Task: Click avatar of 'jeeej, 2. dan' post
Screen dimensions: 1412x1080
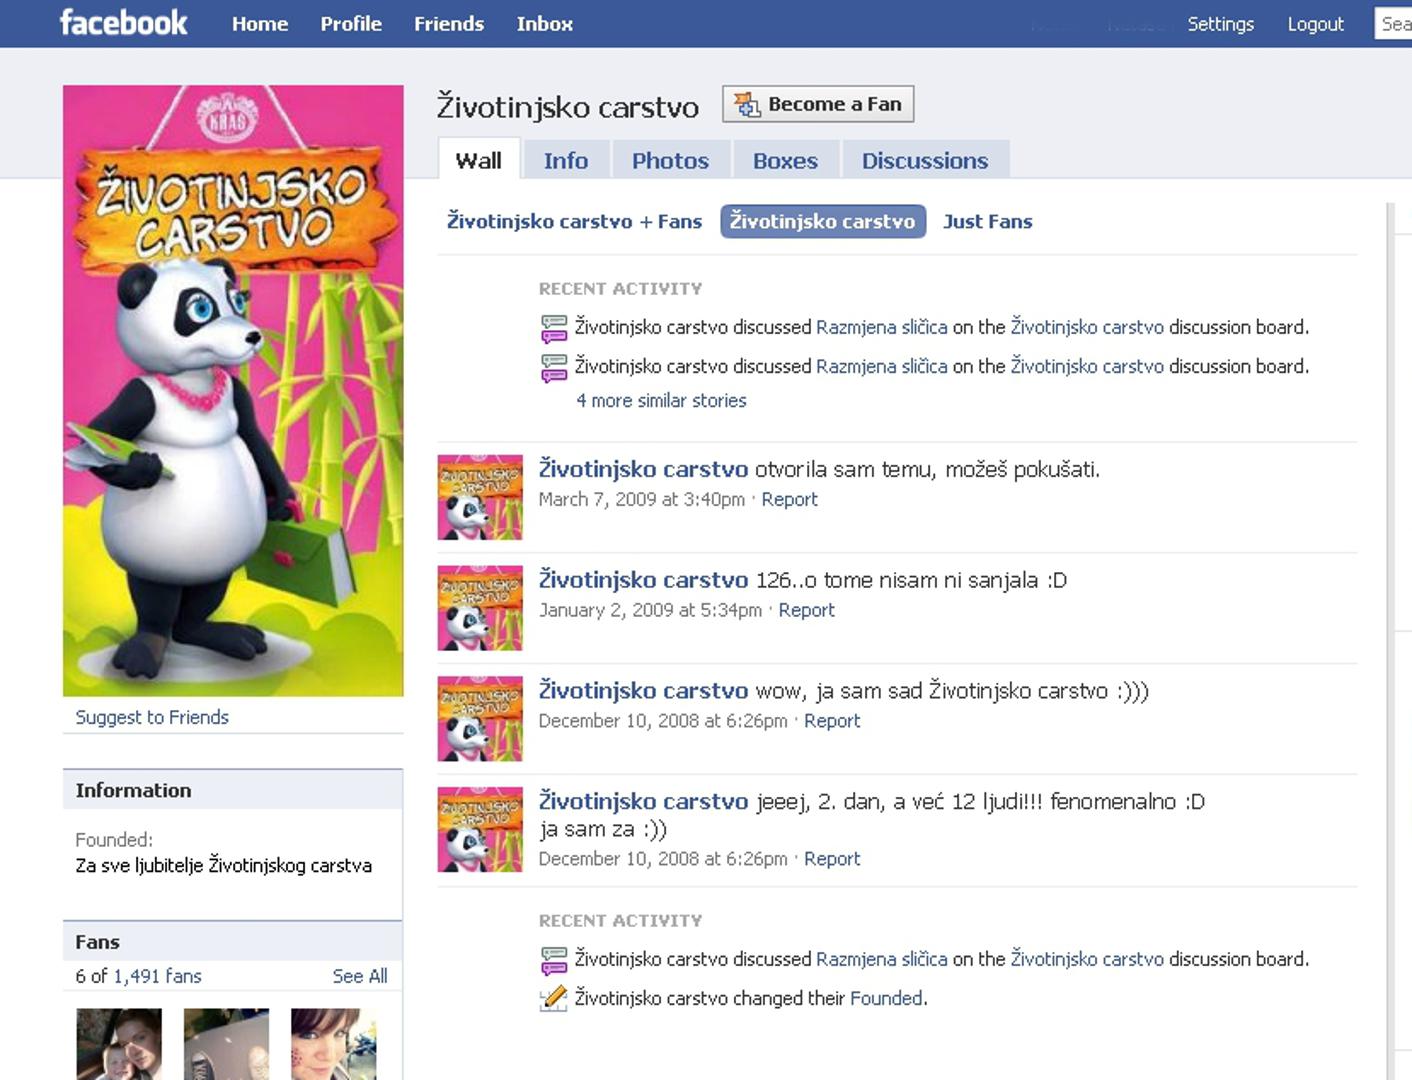Action: tap(480, 830)
